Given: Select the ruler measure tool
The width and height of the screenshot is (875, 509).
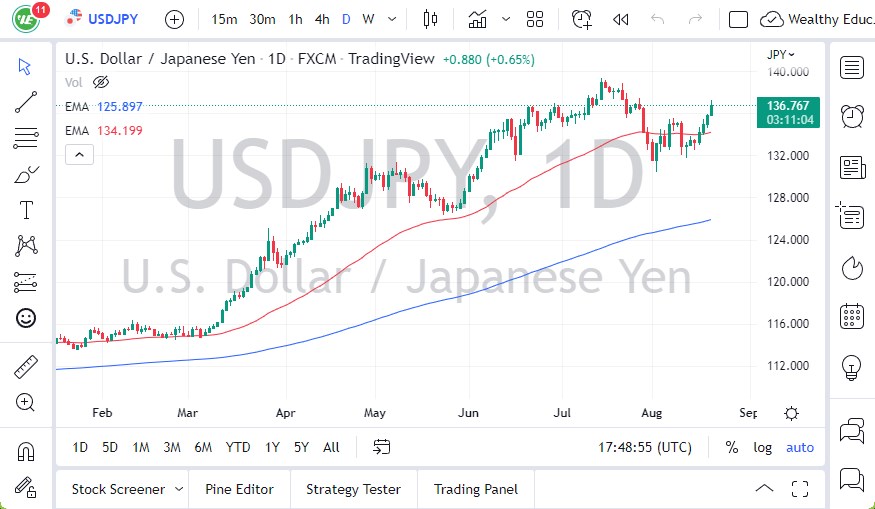Looking at the screenshot, I should [26, 367].
